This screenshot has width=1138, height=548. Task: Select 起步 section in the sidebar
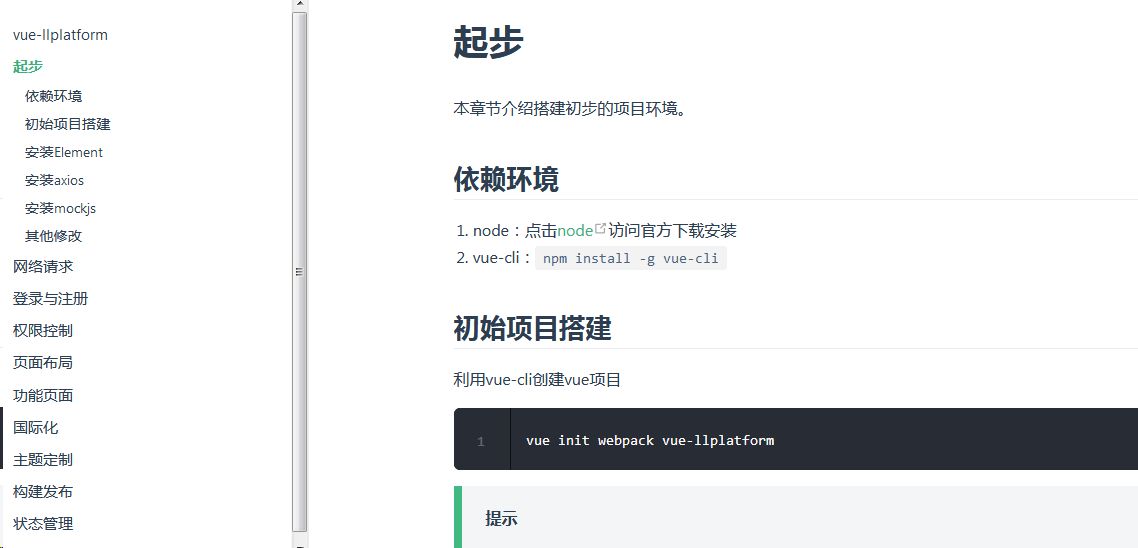point(28,67)
